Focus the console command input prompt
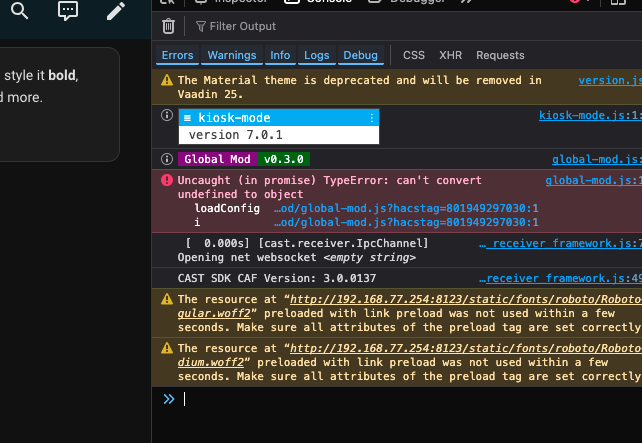 click(400, 399)
